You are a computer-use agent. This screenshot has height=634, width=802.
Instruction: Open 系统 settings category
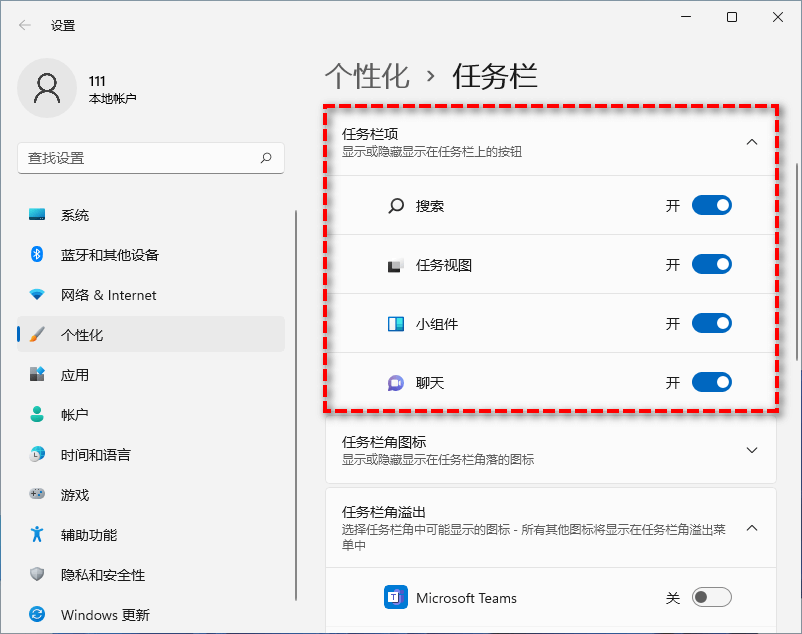(151, 215)
